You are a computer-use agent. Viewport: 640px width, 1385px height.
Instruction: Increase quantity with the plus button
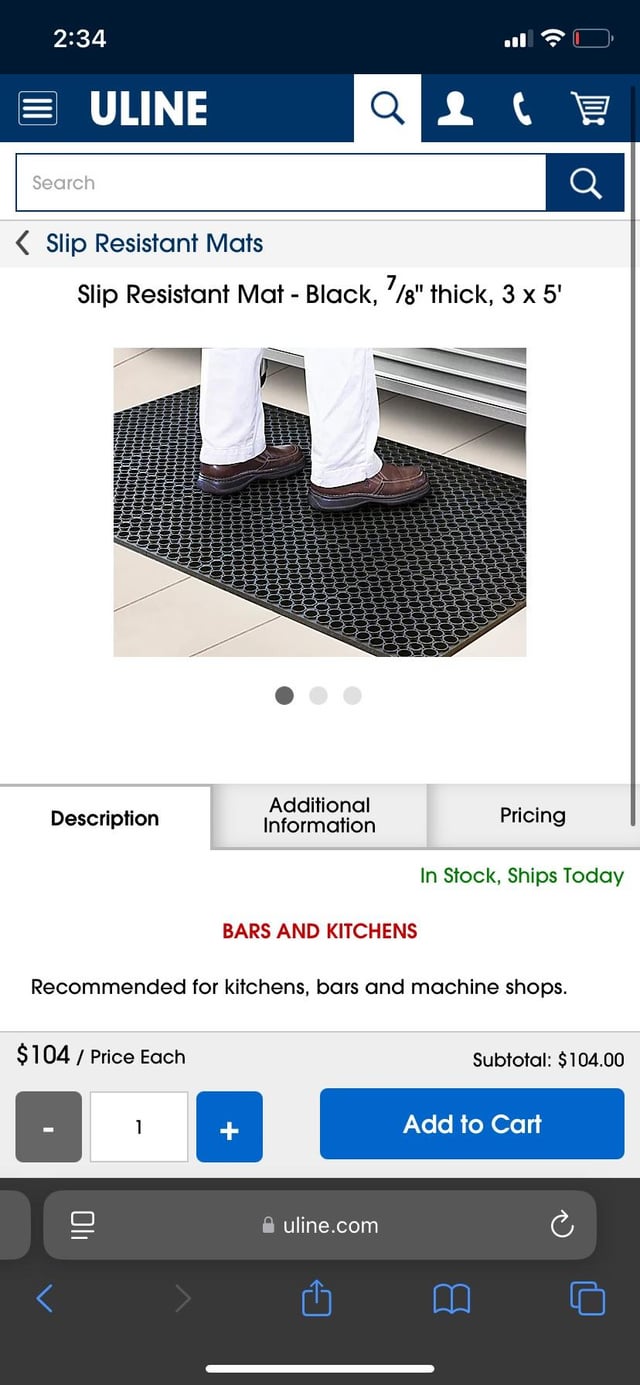click(229, 1127)
